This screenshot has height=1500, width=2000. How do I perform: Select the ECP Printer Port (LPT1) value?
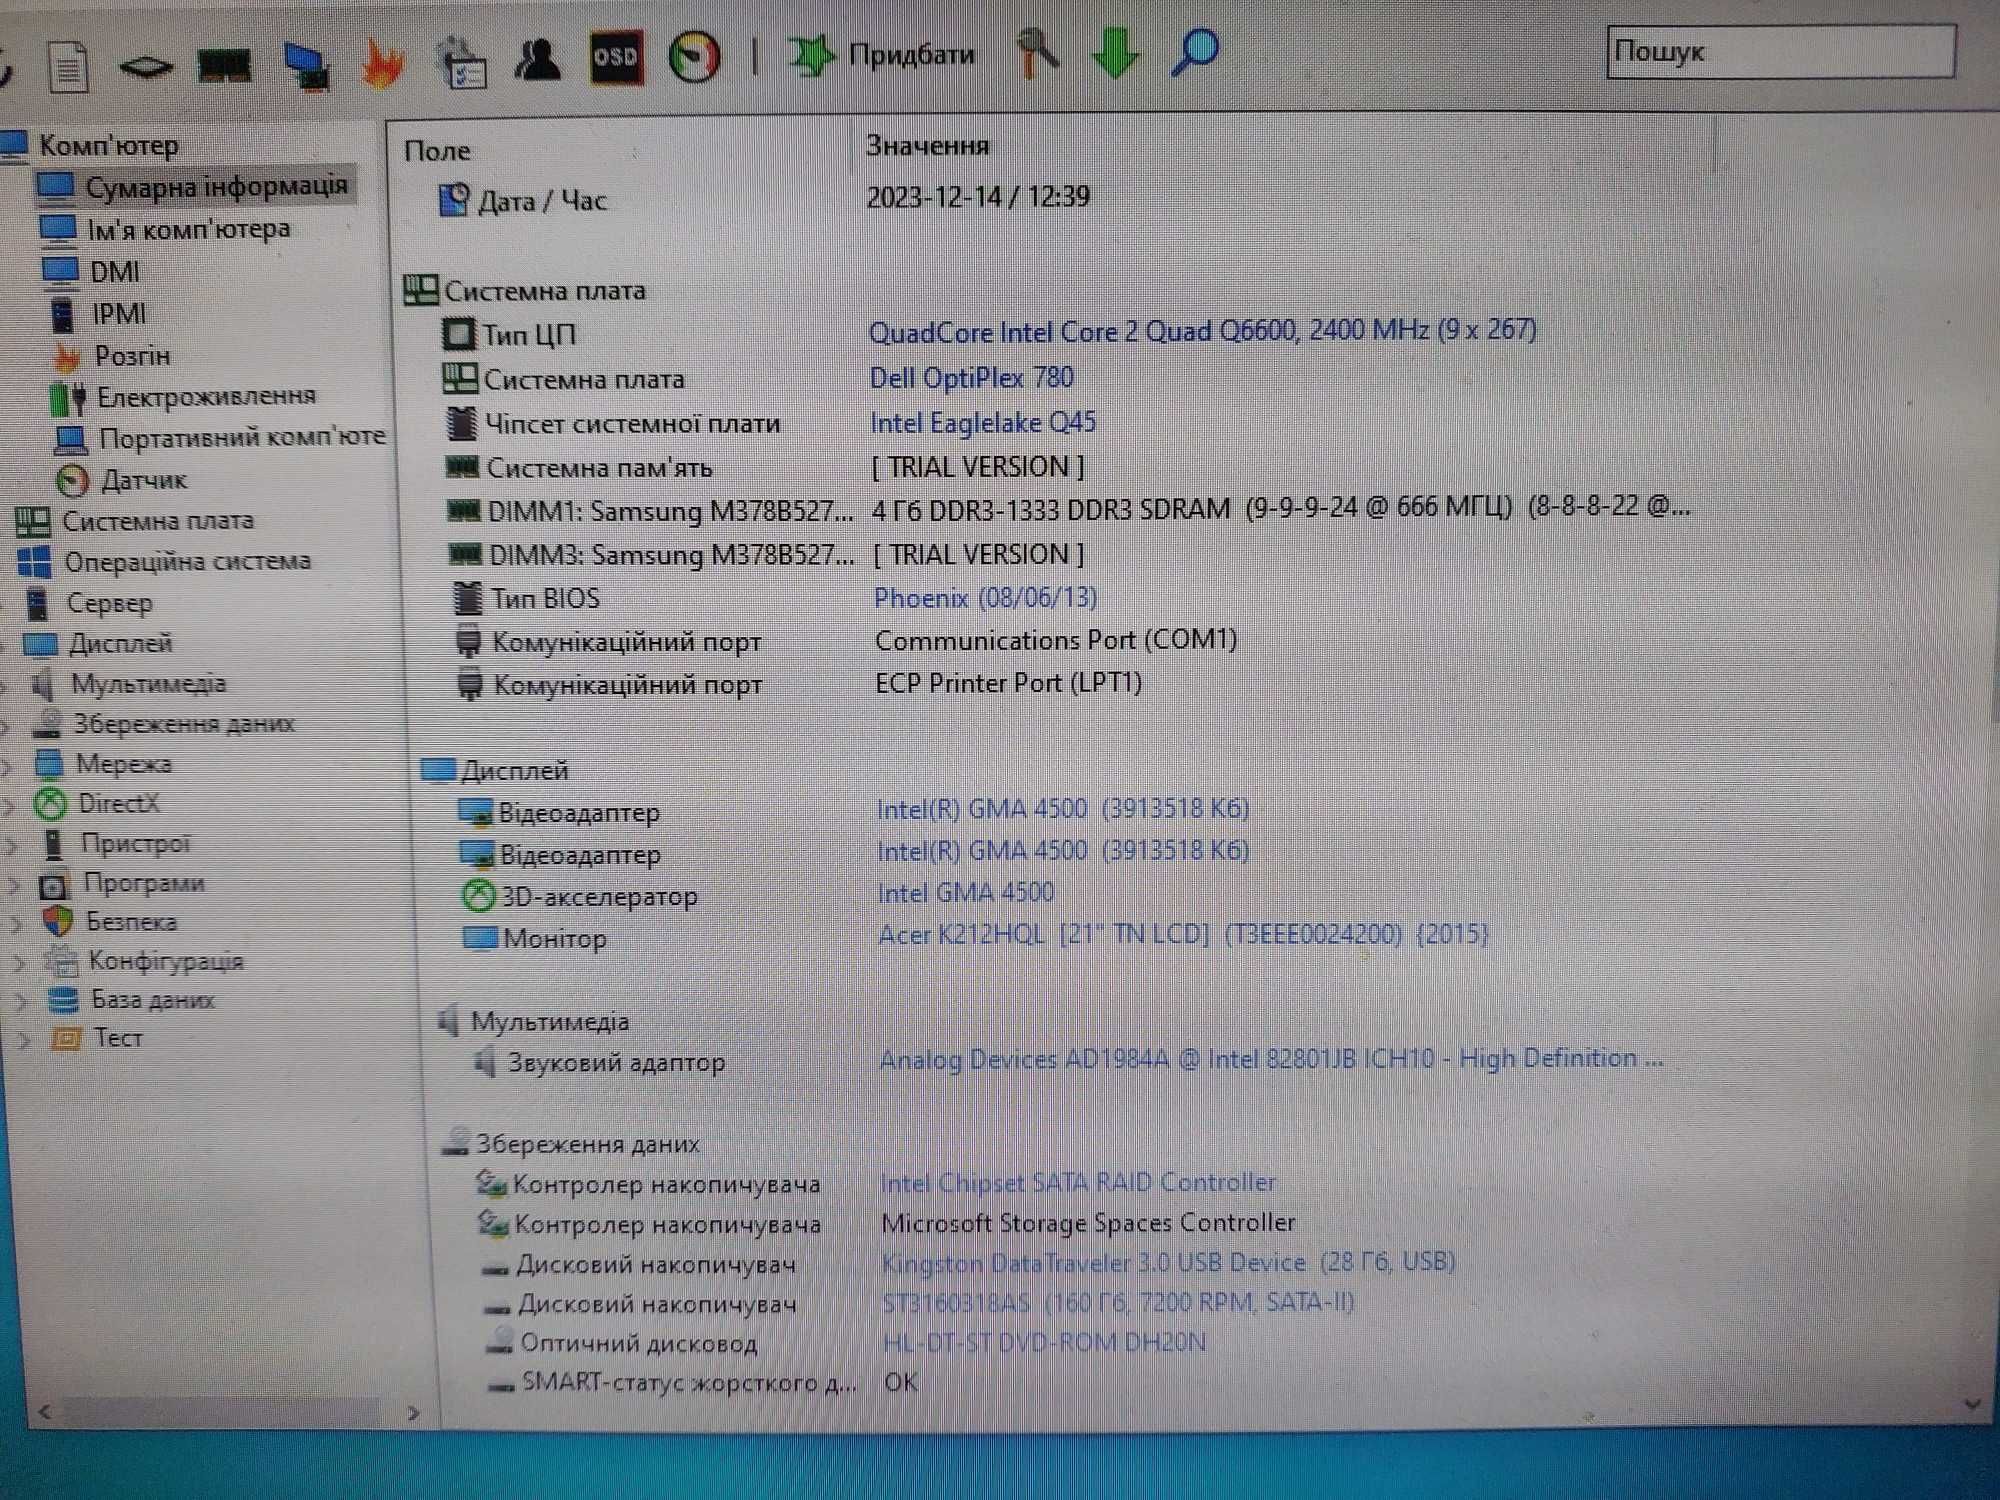point(1008,683)
